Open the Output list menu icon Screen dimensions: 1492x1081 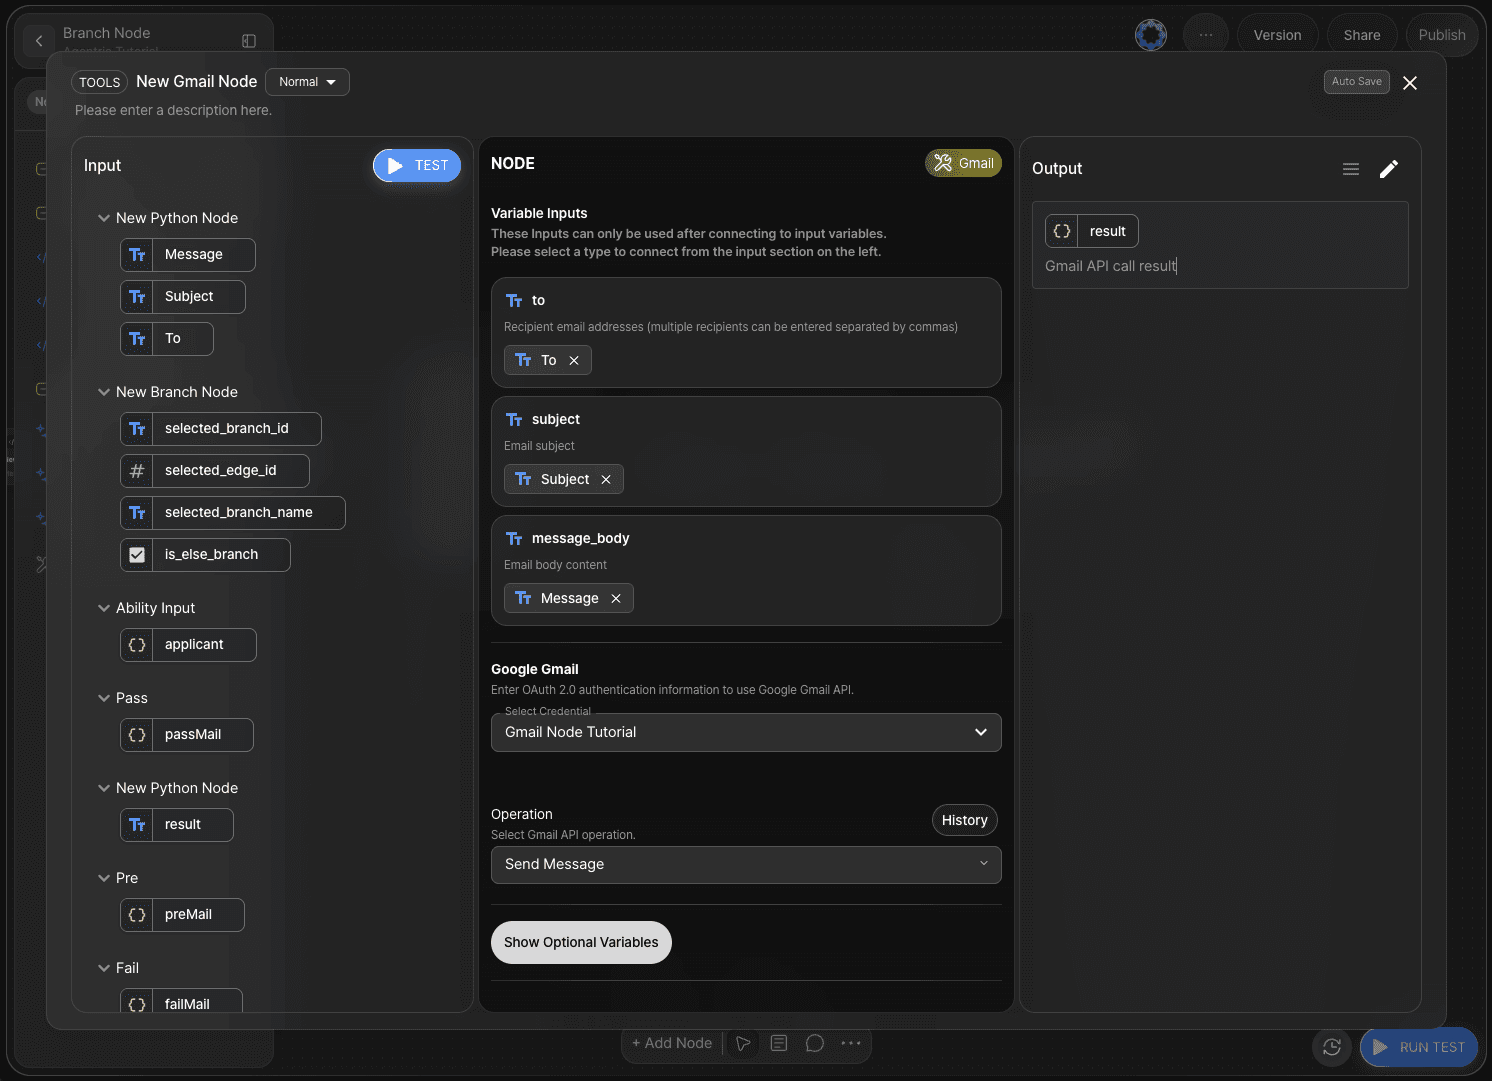point(1351,169)
